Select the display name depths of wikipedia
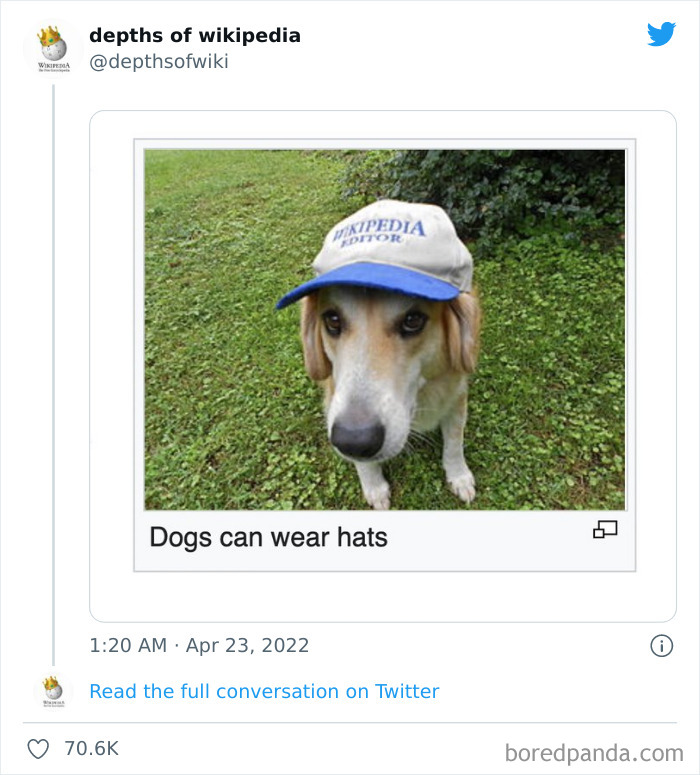Screen dimensions: 700x775 (195, 36)
